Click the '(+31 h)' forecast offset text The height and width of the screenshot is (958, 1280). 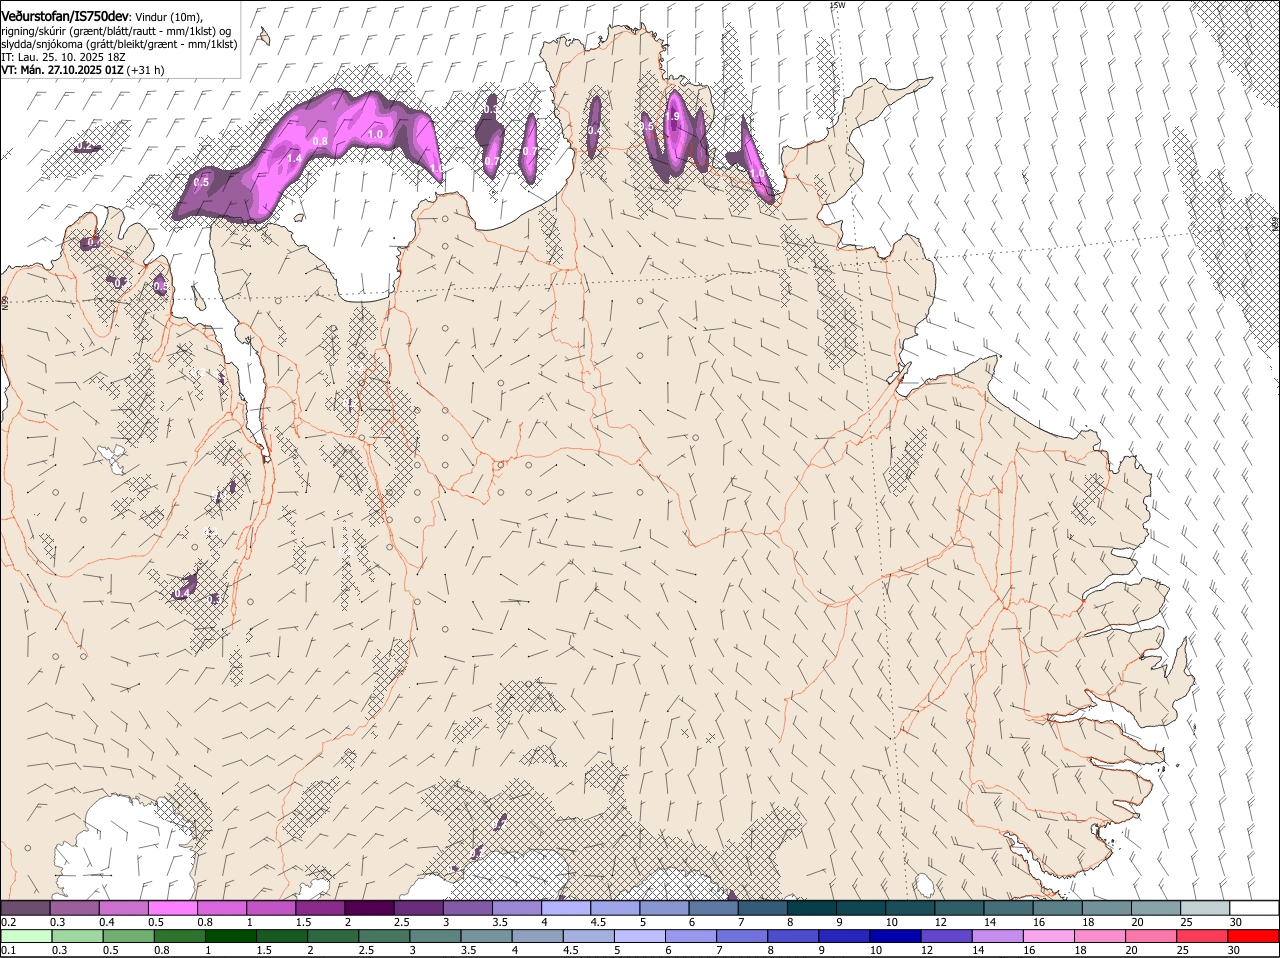coord(146,70)
